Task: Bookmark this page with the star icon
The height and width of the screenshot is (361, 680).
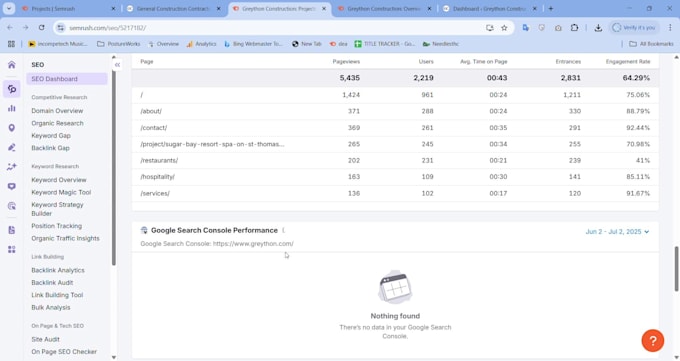Action: tap(504, 28)
